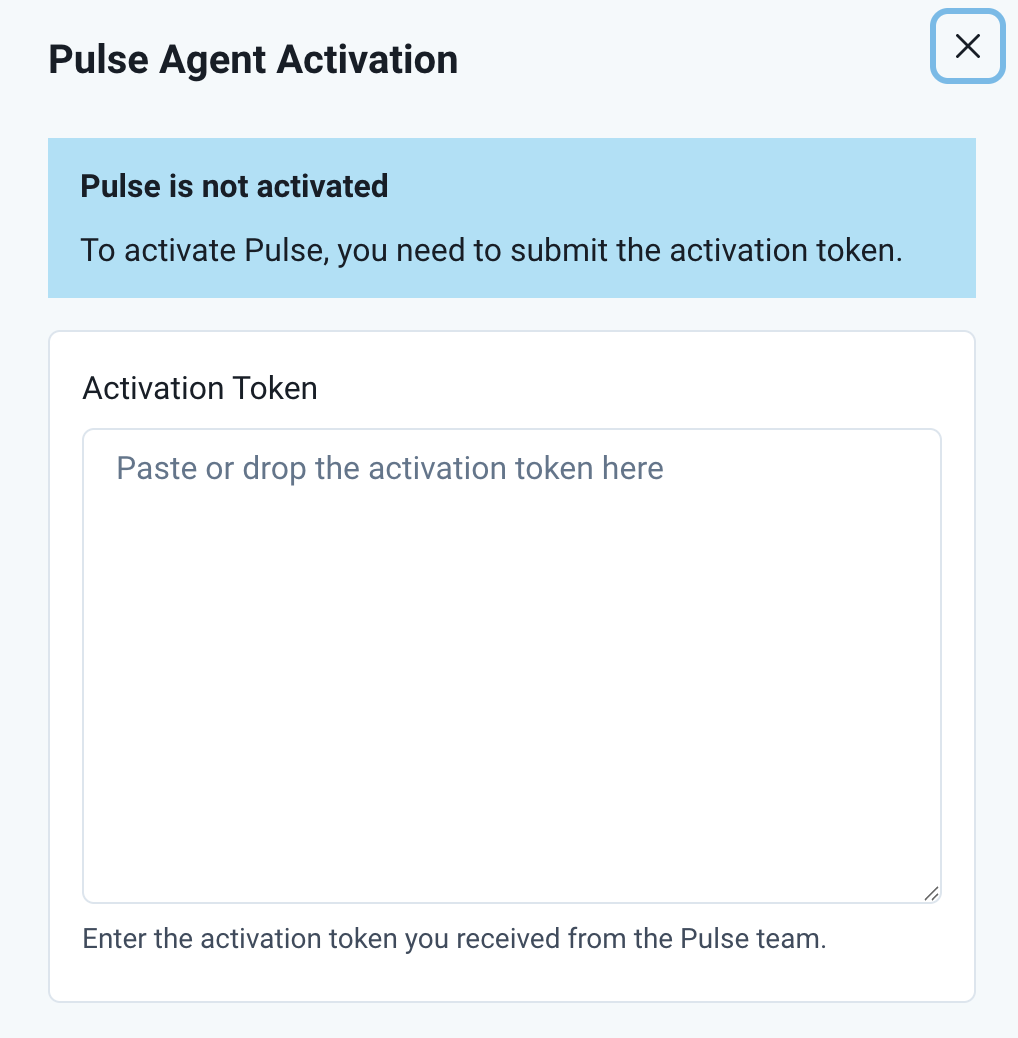Click the word "Token" in the field label
The image size is (1018, 1038).
coord(274,388)
